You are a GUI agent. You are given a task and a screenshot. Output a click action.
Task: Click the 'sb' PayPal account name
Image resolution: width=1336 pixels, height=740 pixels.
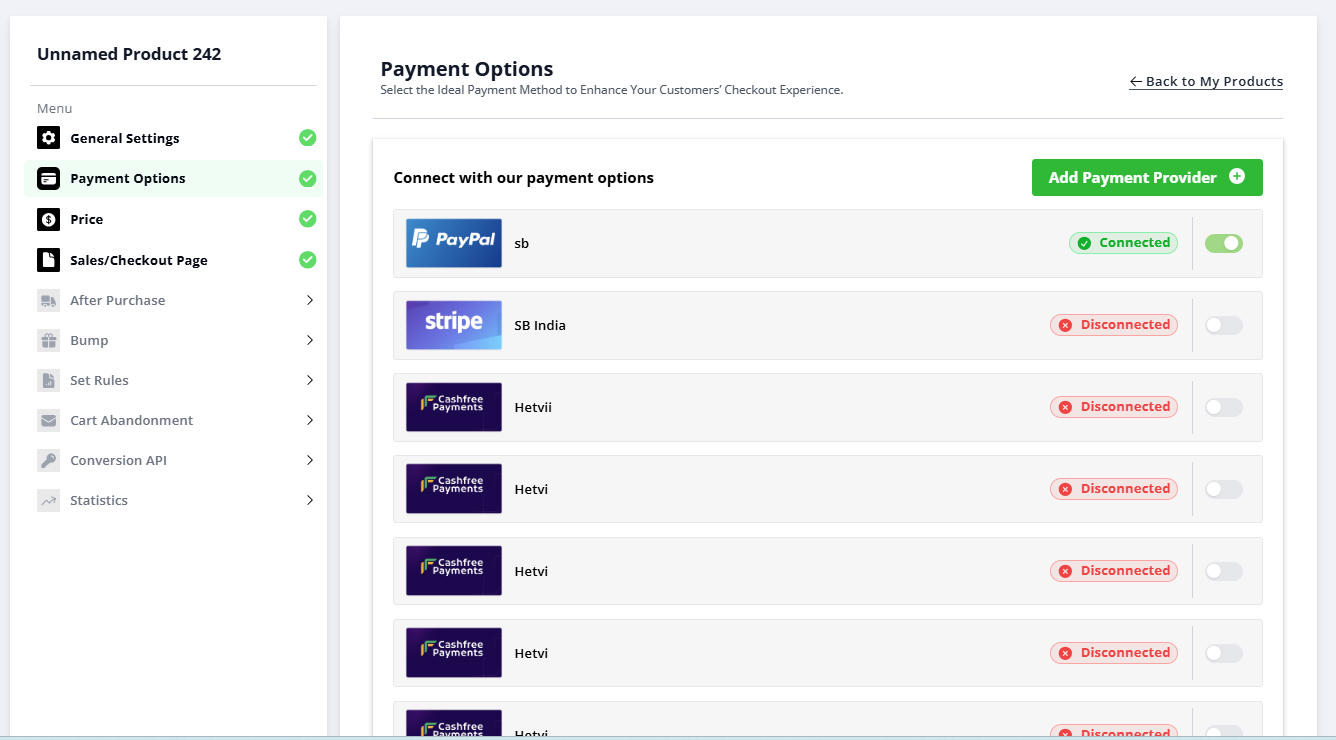522,243
